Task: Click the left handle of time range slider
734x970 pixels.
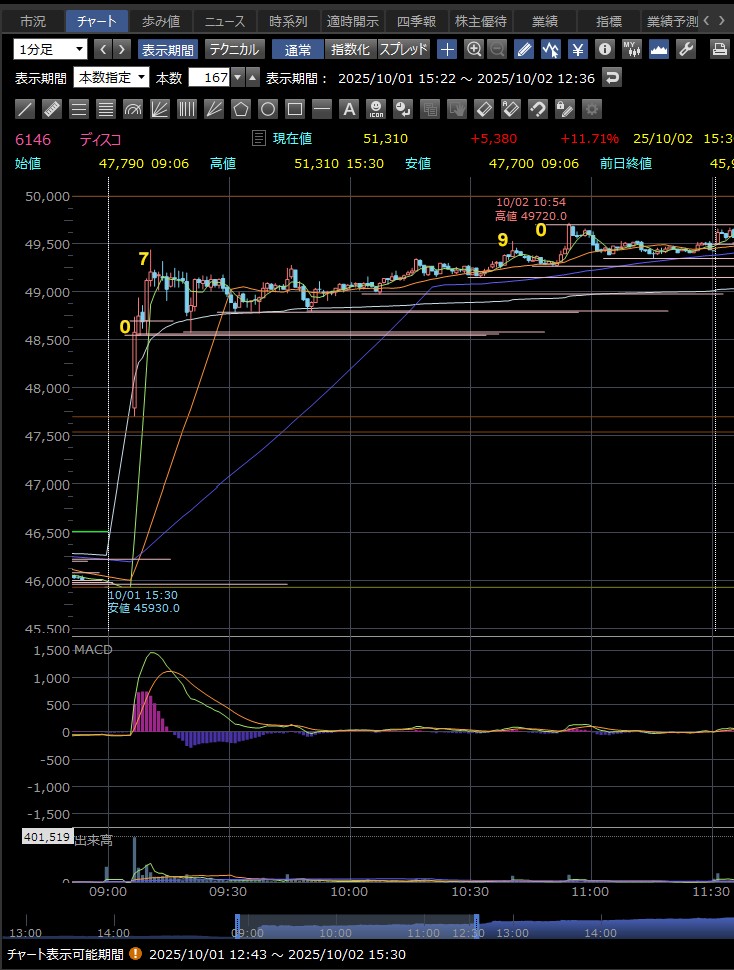Action: coord(238,924)
